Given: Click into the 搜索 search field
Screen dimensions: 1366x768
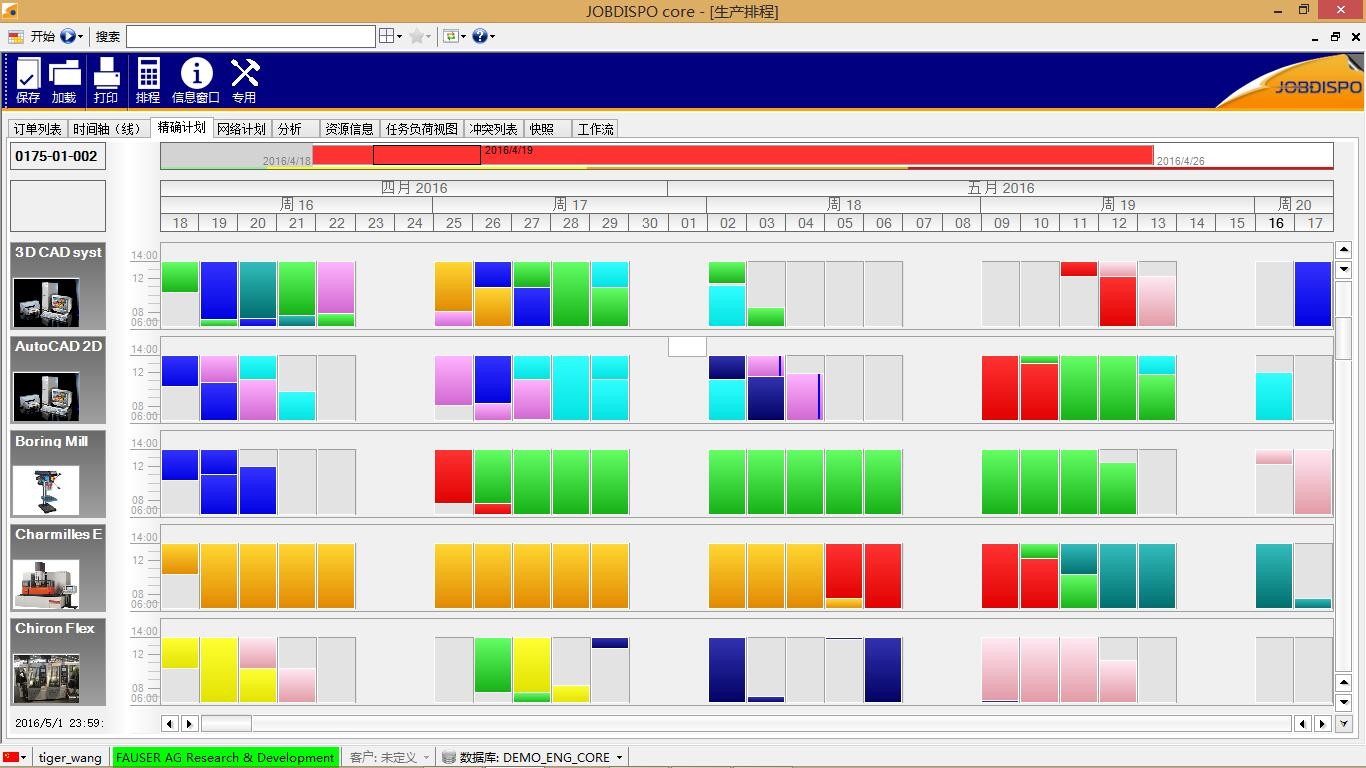Looking at the screenshot, I should tap(250, 36).
